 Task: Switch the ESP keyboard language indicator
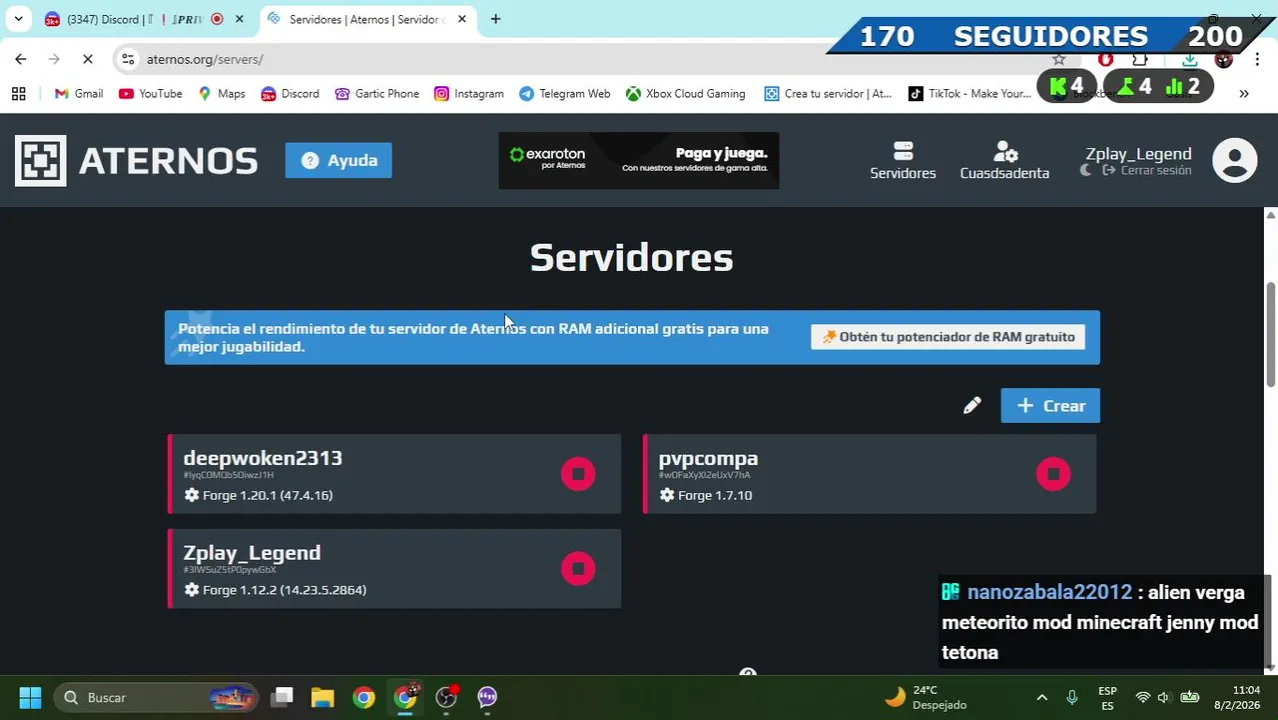click(1107, 697)
